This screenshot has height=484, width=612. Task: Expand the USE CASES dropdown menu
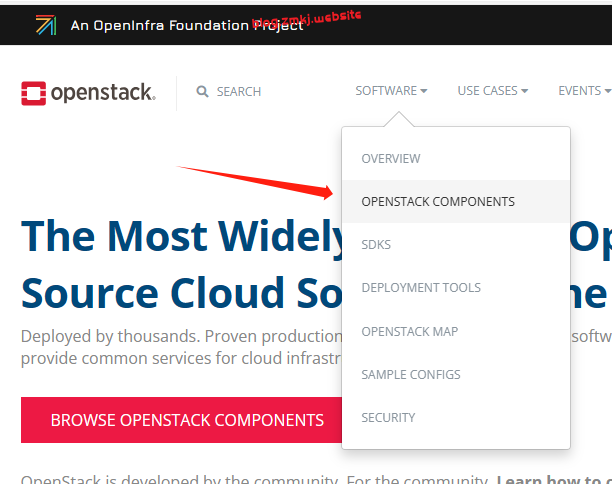[493, 91]
